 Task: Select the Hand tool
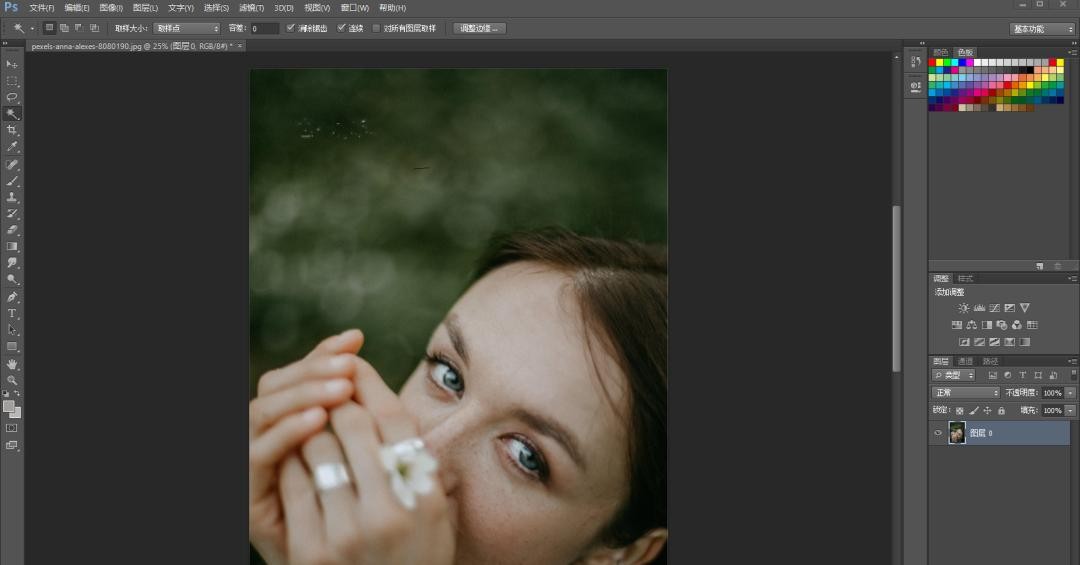pos(12,364)
